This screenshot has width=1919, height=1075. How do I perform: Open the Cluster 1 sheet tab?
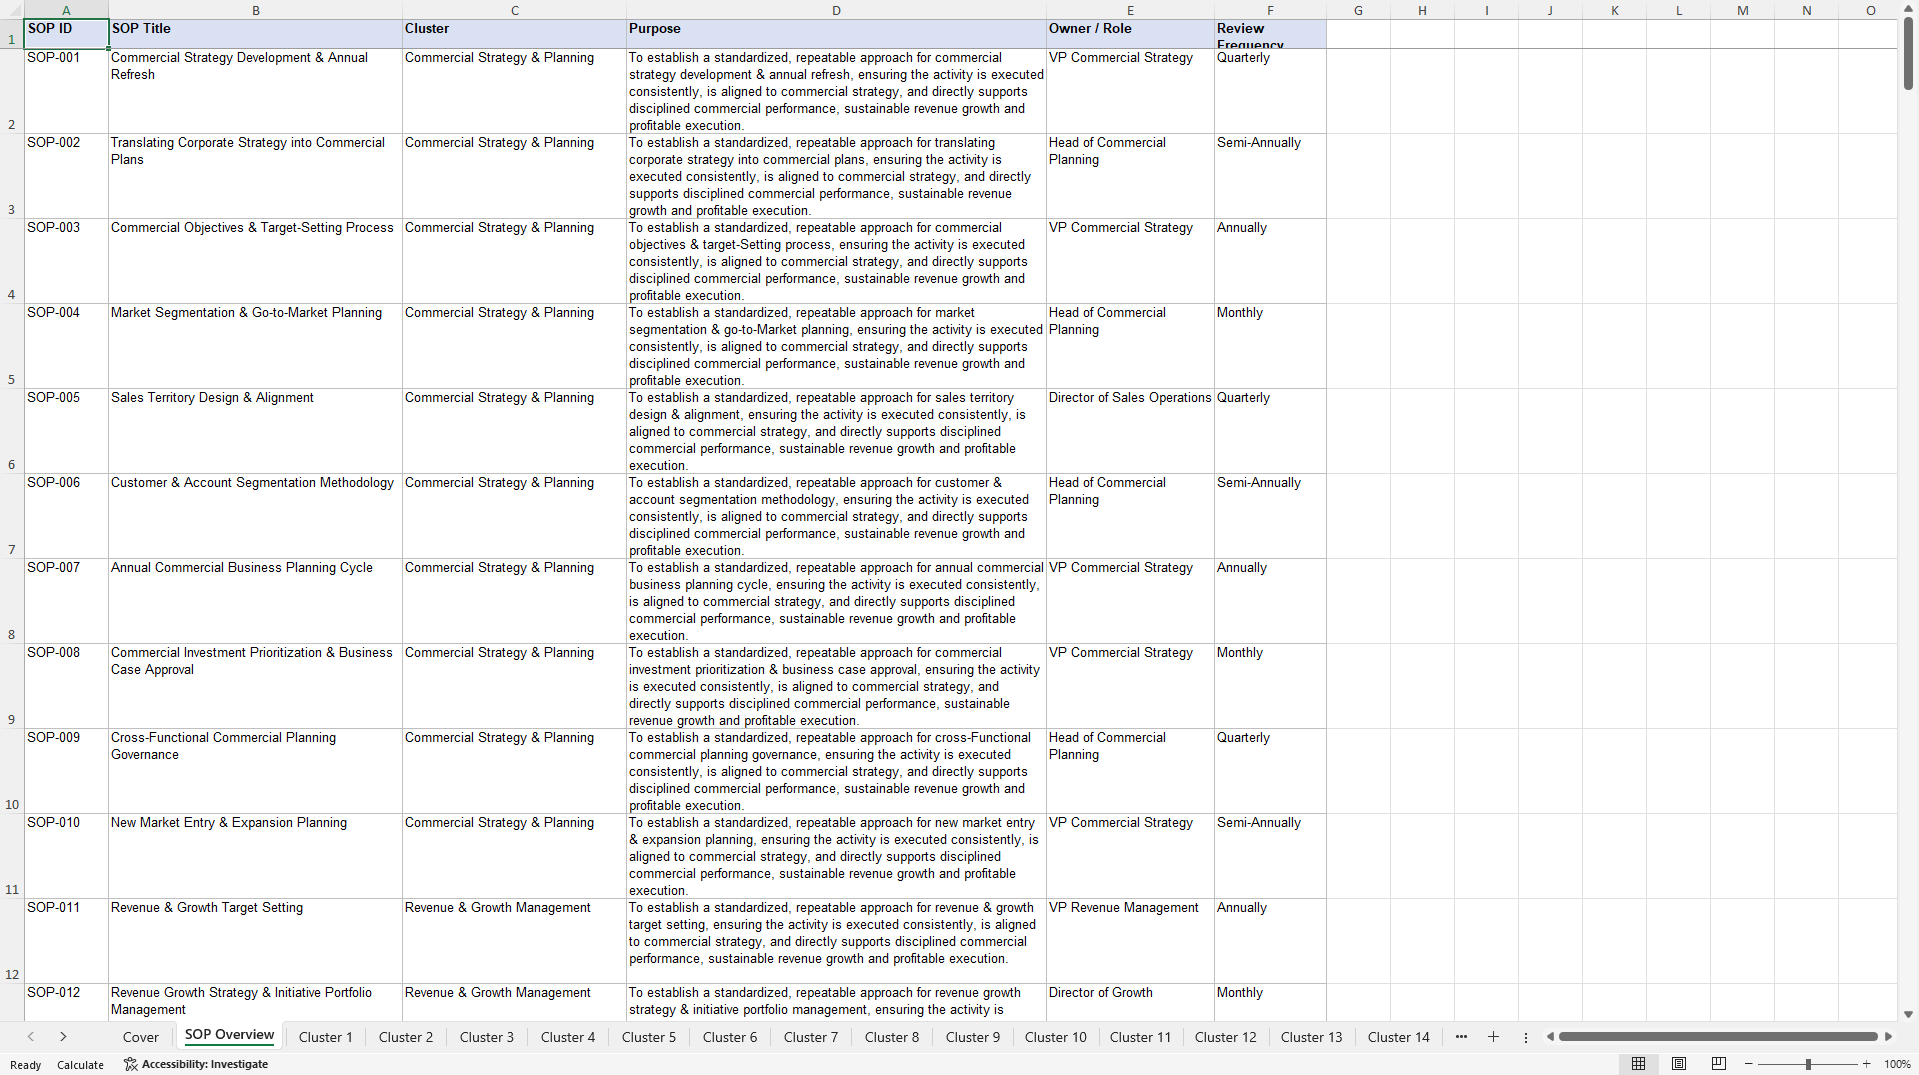pyautogui.click(x=326, y=1037)
